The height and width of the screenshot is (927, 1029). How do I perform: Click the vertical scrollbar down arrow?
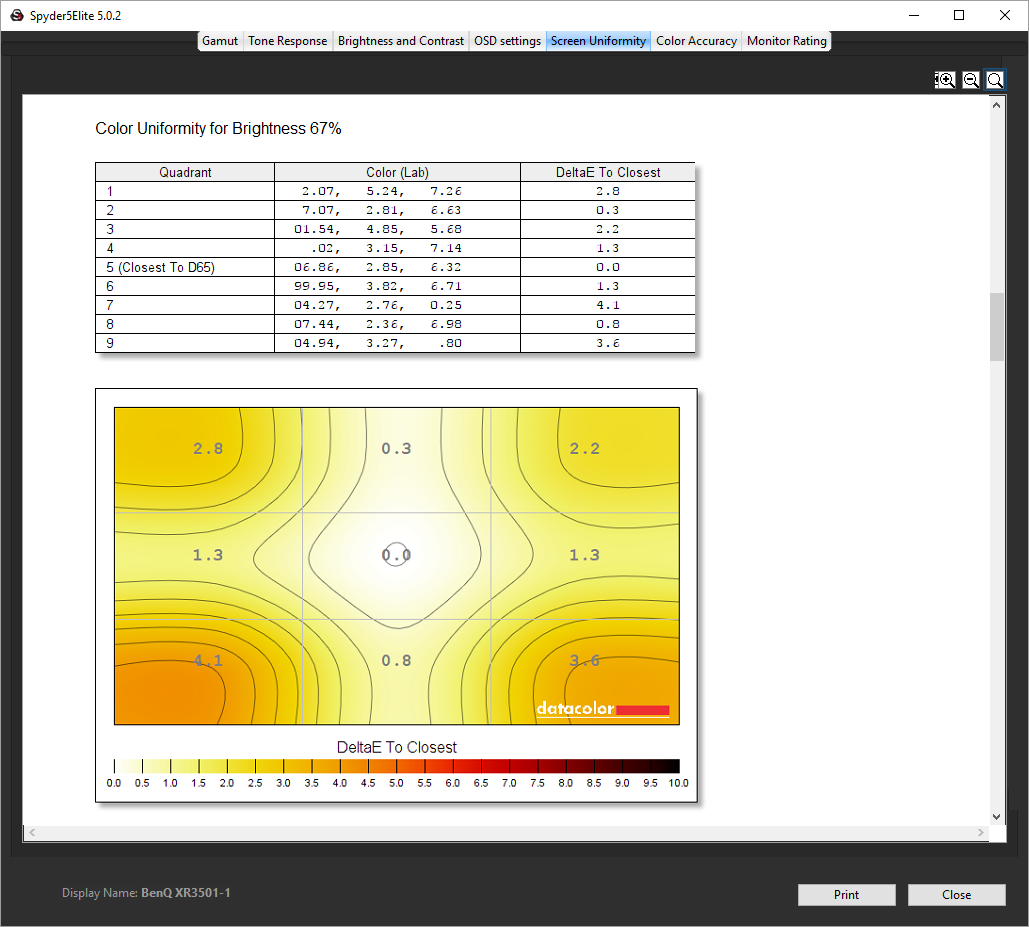(996, 817)
